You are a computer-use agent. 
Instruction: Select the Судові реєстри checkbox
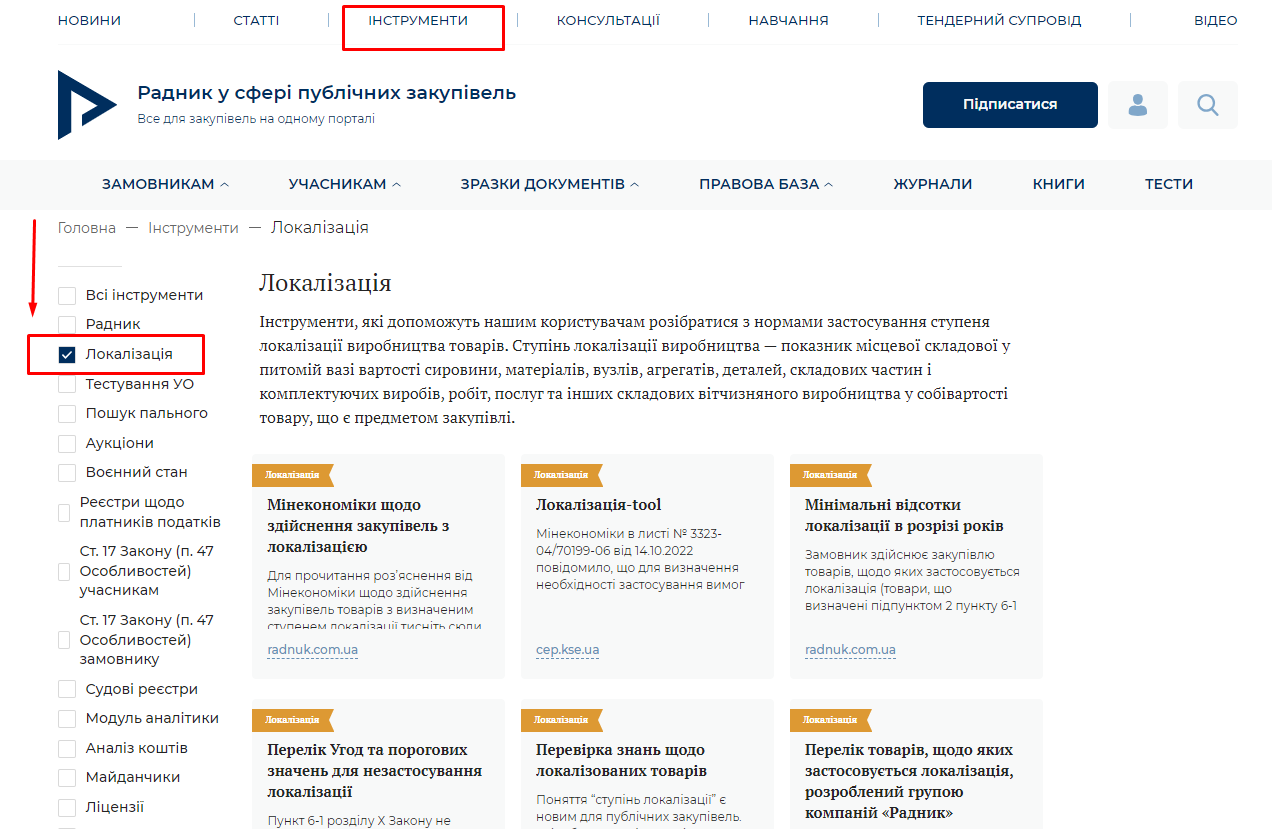pyautogui.click(x=68, y=689)
